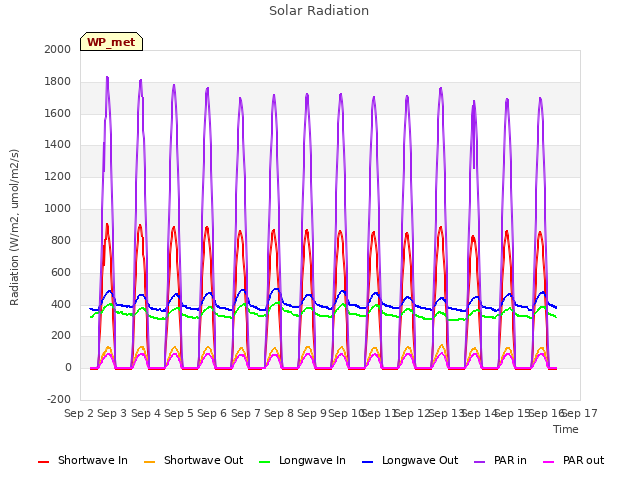Click the Sep 17 x-axis label
The height and width of the screenshot is (480, 640).
(580, 413)
